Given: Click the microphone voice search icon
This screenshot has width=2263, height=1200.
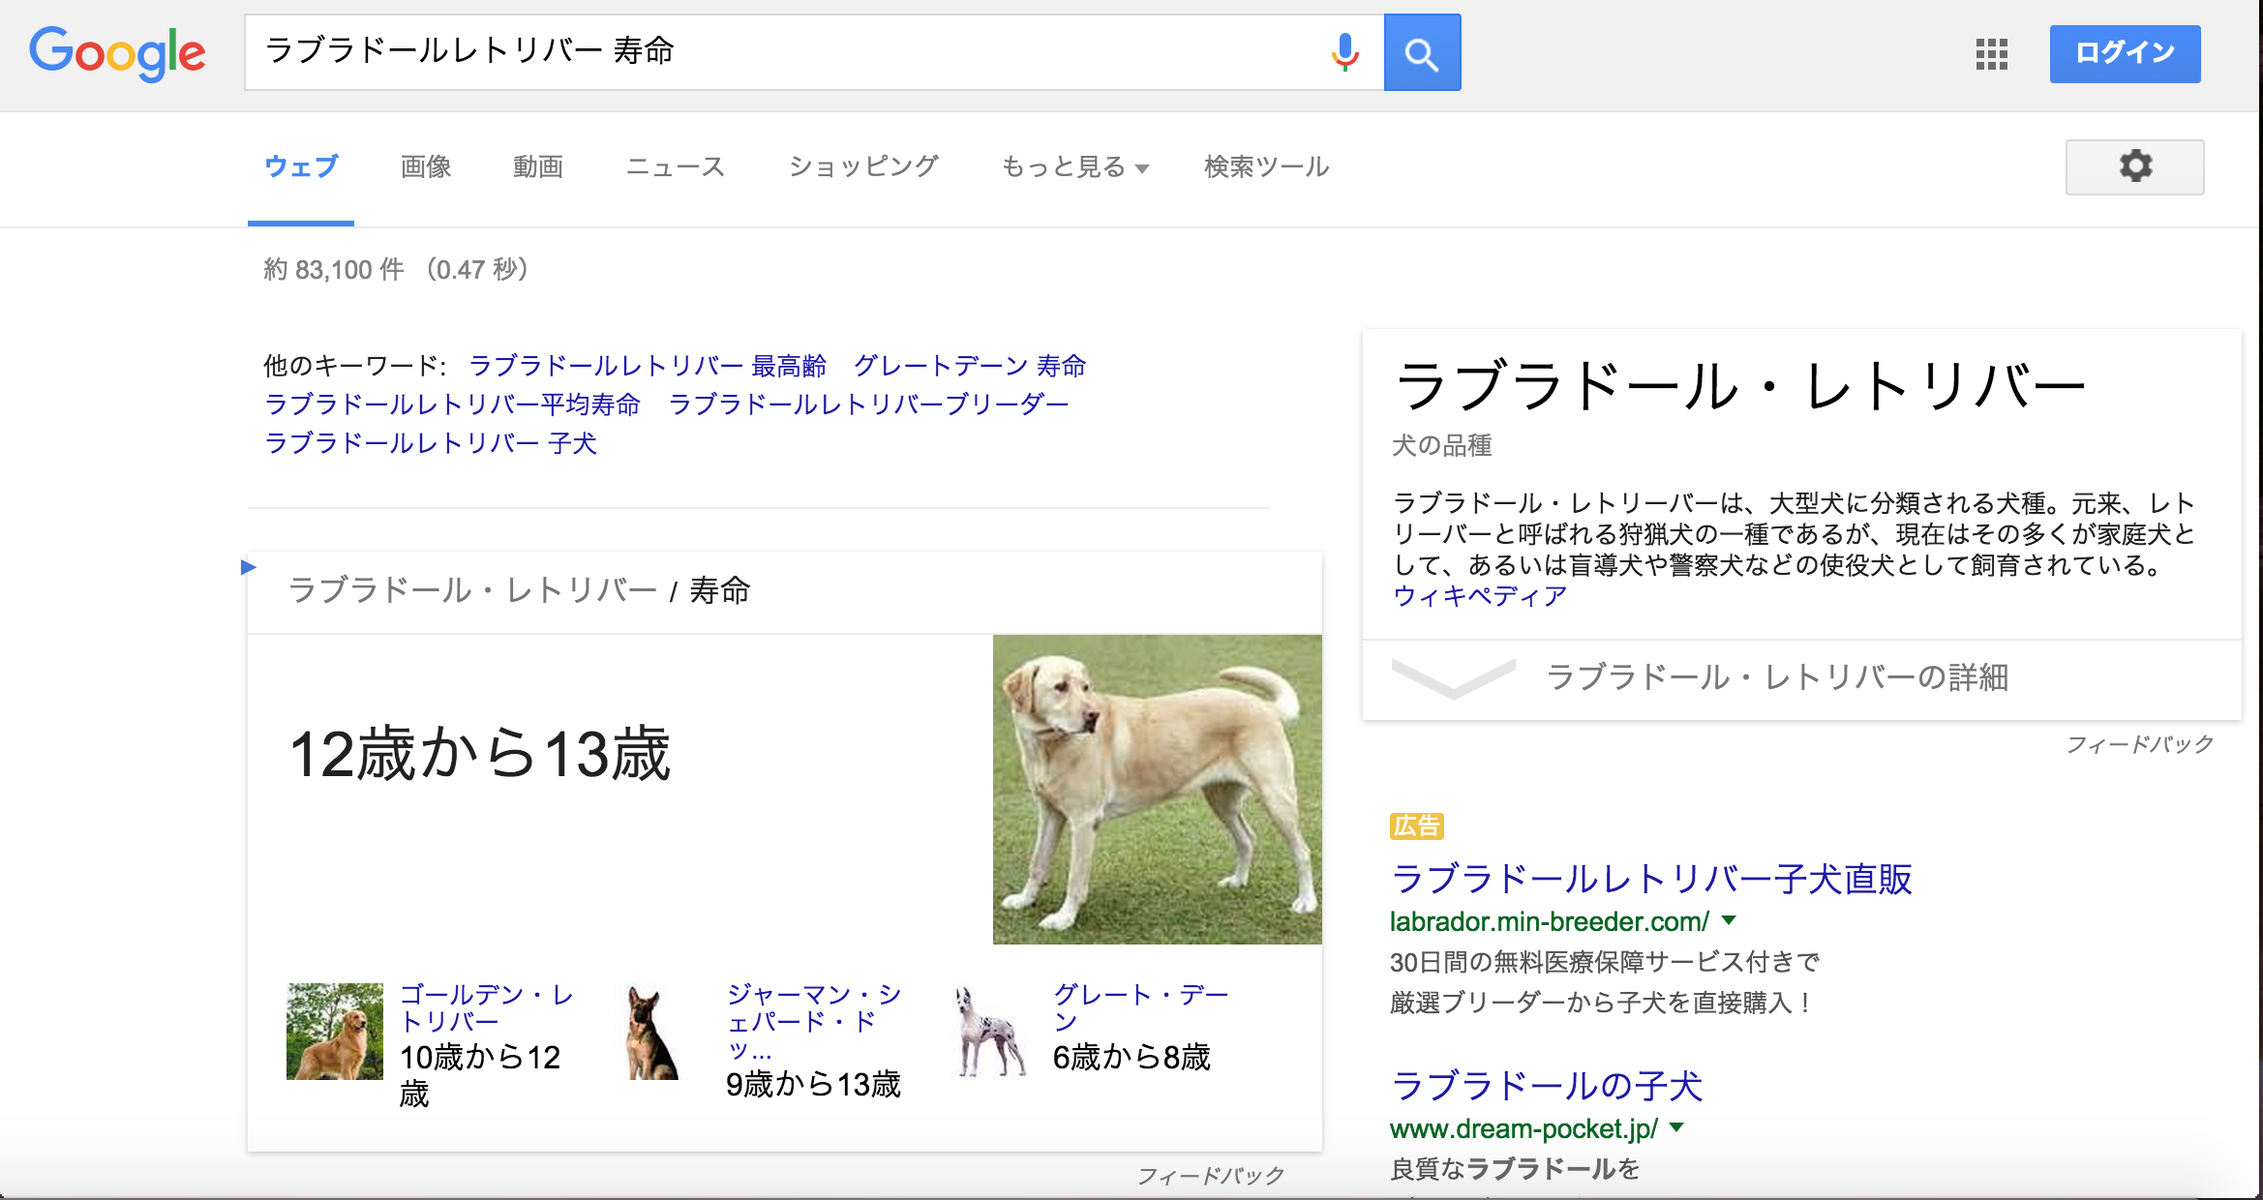Looking at the screenshot, I should tap(1345, 52).
